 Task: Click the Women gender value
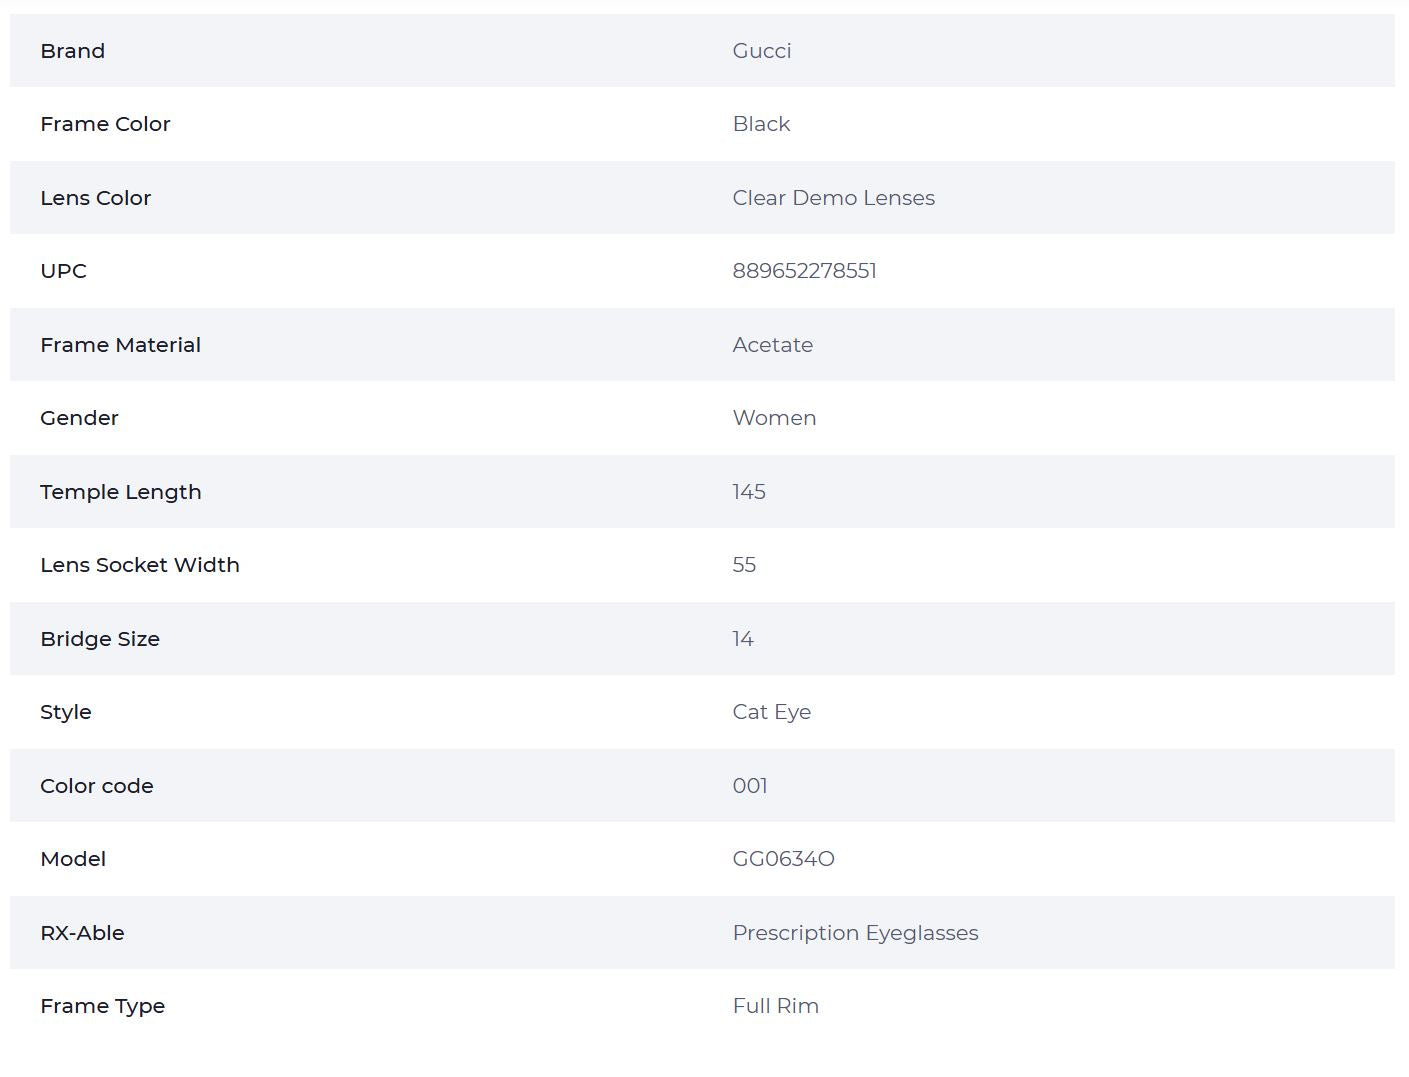point(774,418)
